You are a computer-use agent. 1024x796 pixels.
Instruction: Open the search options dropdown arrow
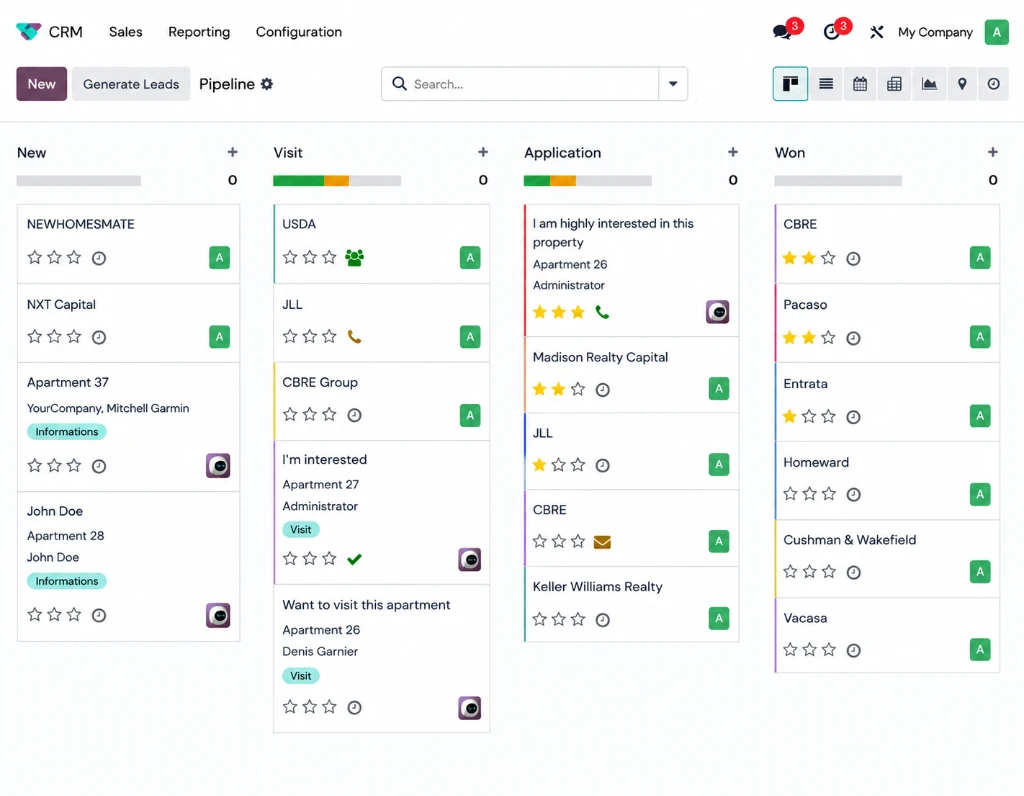point(673,84)
